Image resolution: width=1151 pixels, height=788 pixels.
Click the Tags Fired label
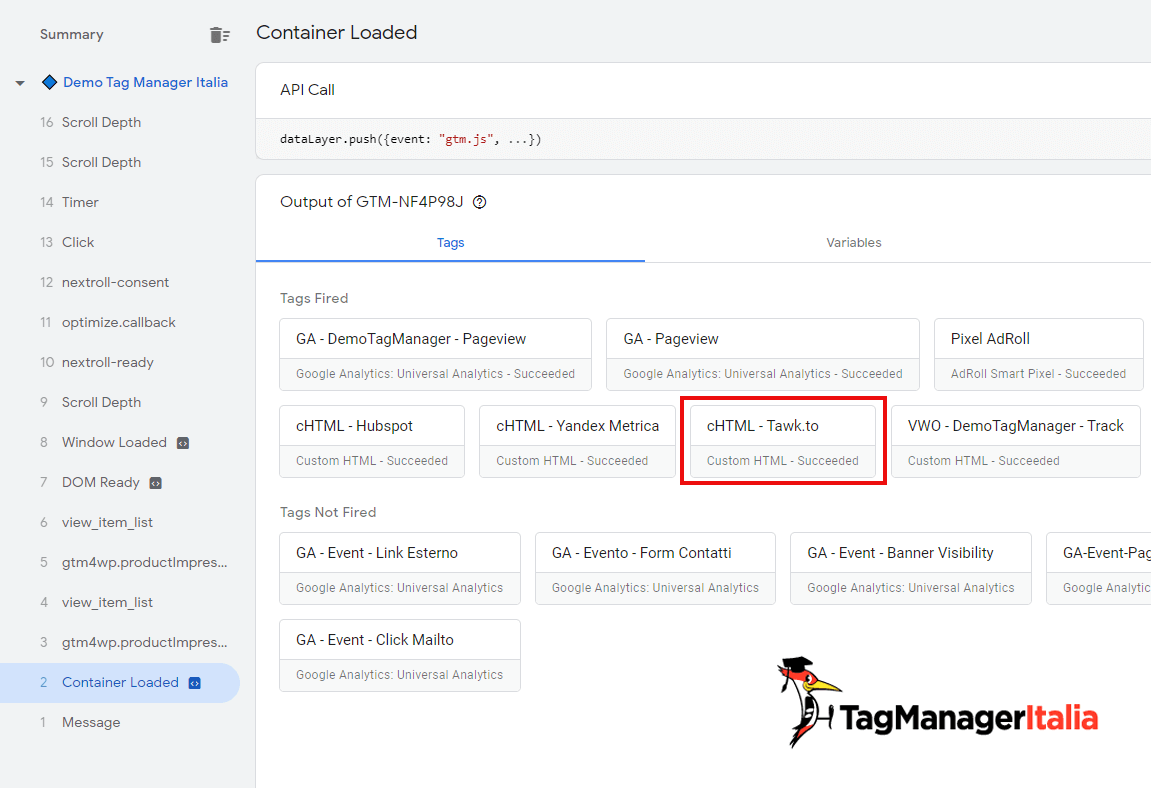[x=314, y=298]
